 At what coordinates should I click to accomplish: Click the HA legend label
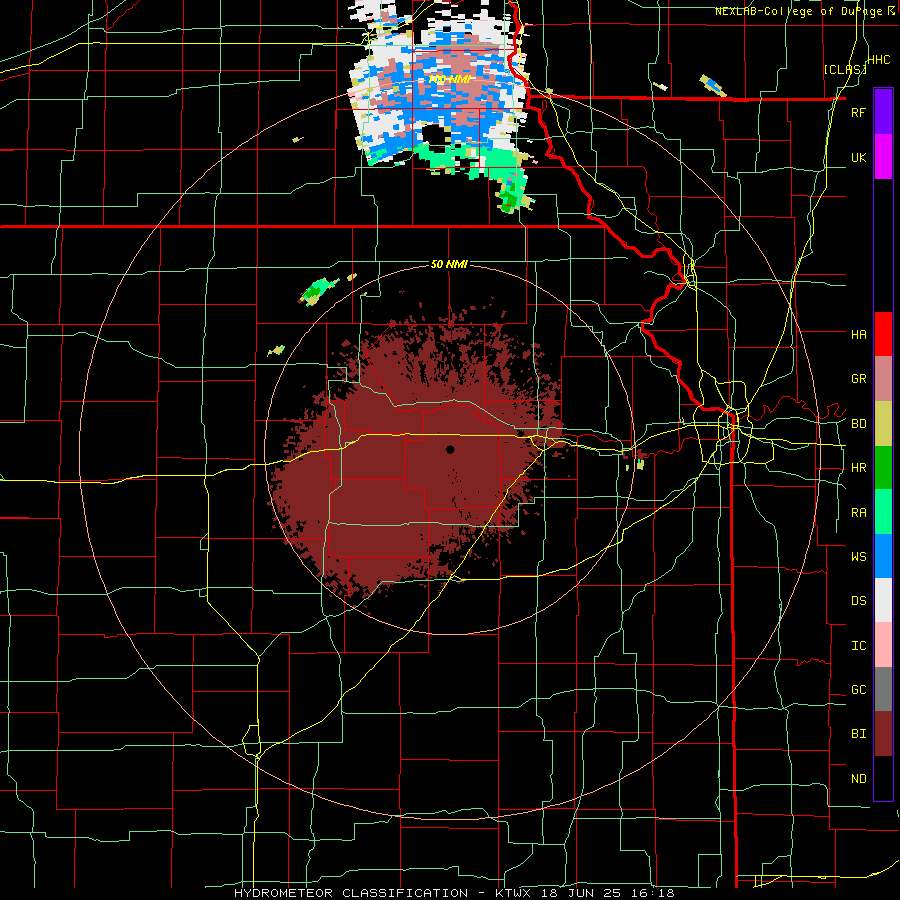[x=858, y=335]
